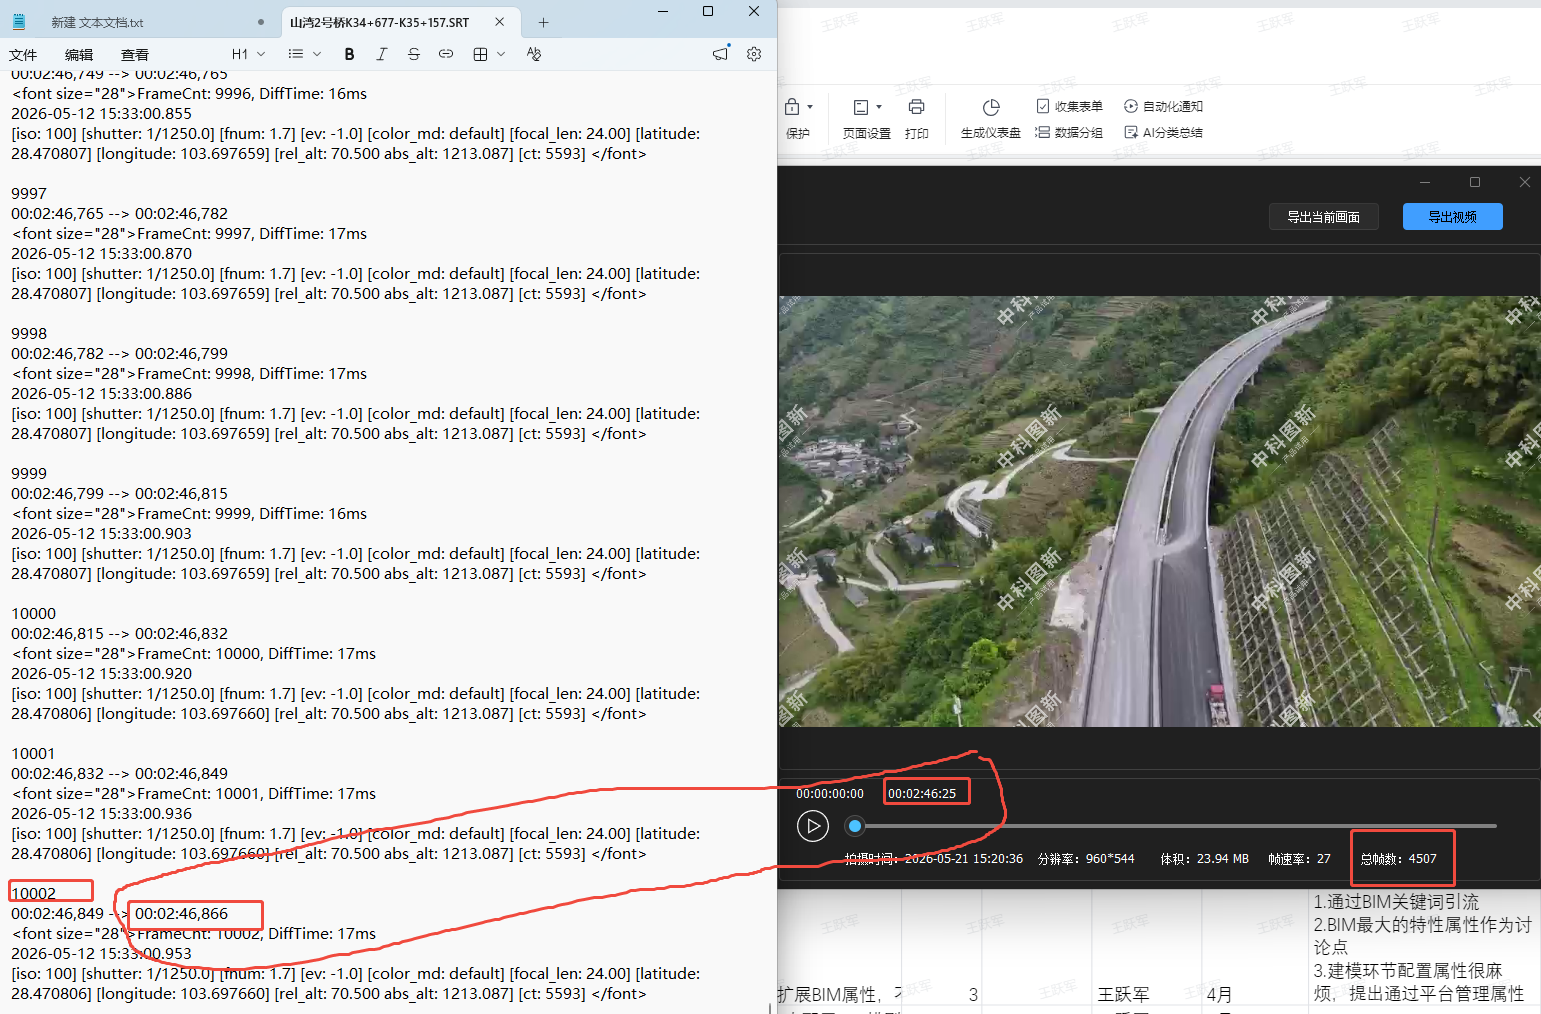Click the AI分类总结 button

1163,132
